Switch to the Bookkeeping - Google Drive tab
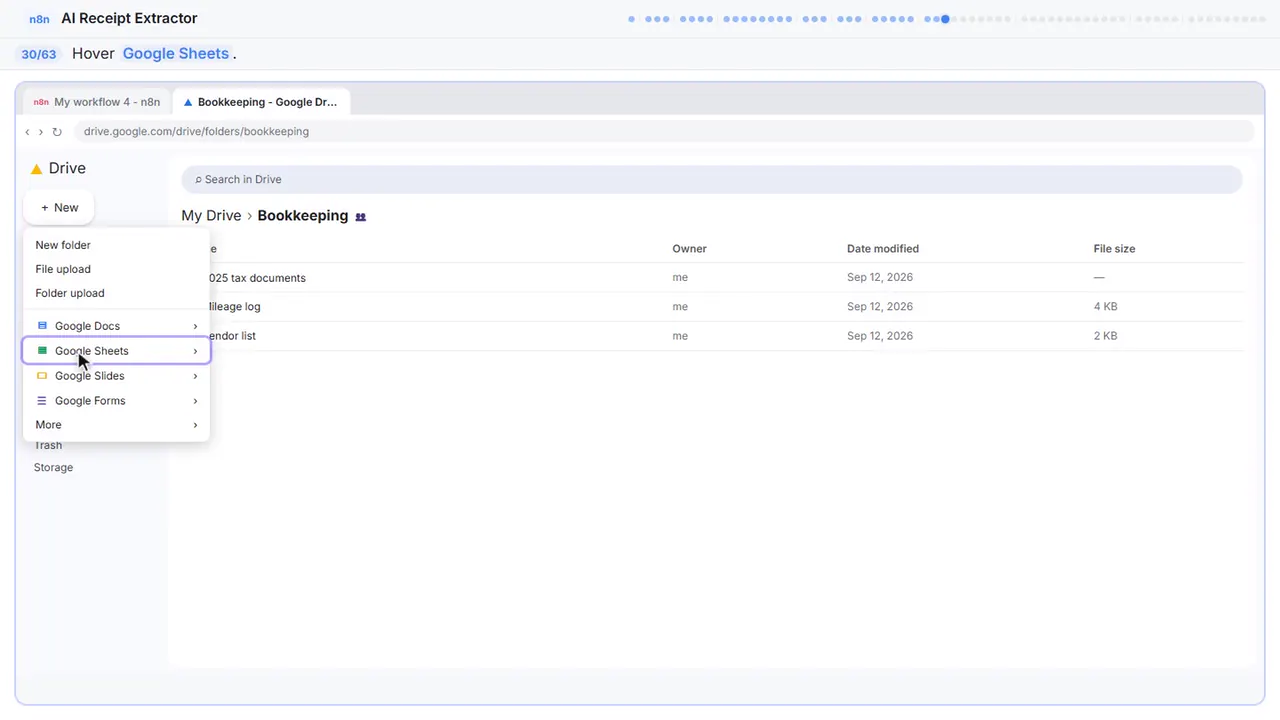This screenshot has width=1280, height=720. point(262,102)
